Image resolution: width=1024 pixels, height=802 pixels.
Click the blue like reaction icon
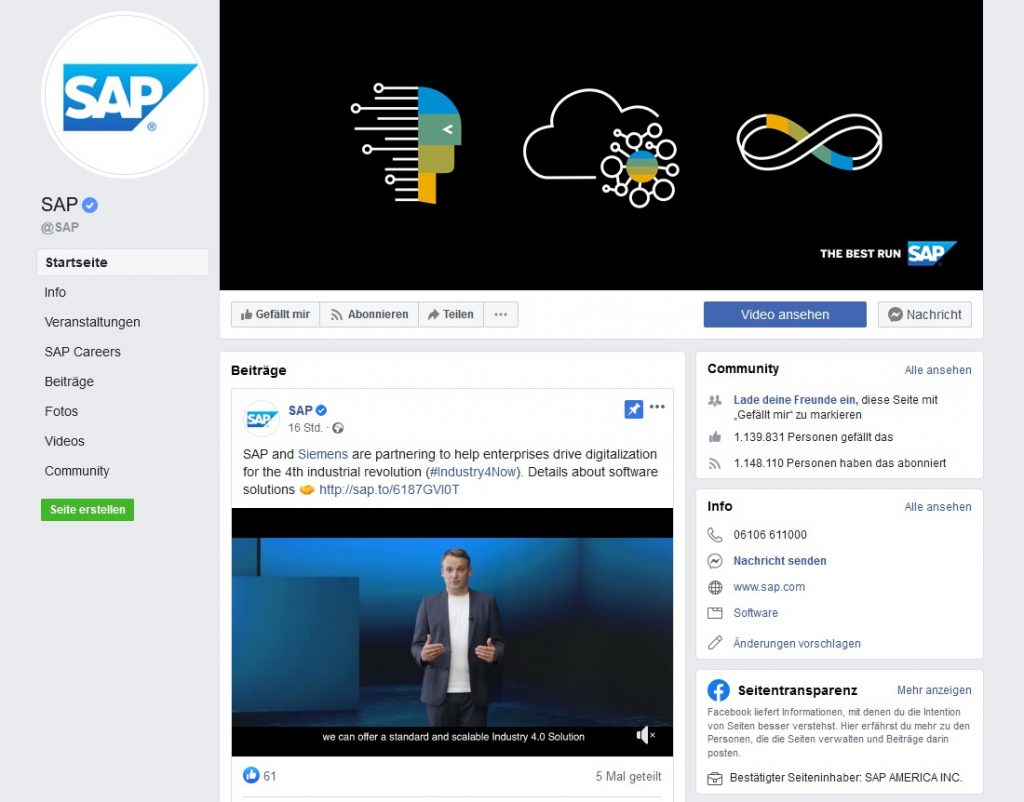click(x=251, y=775)
